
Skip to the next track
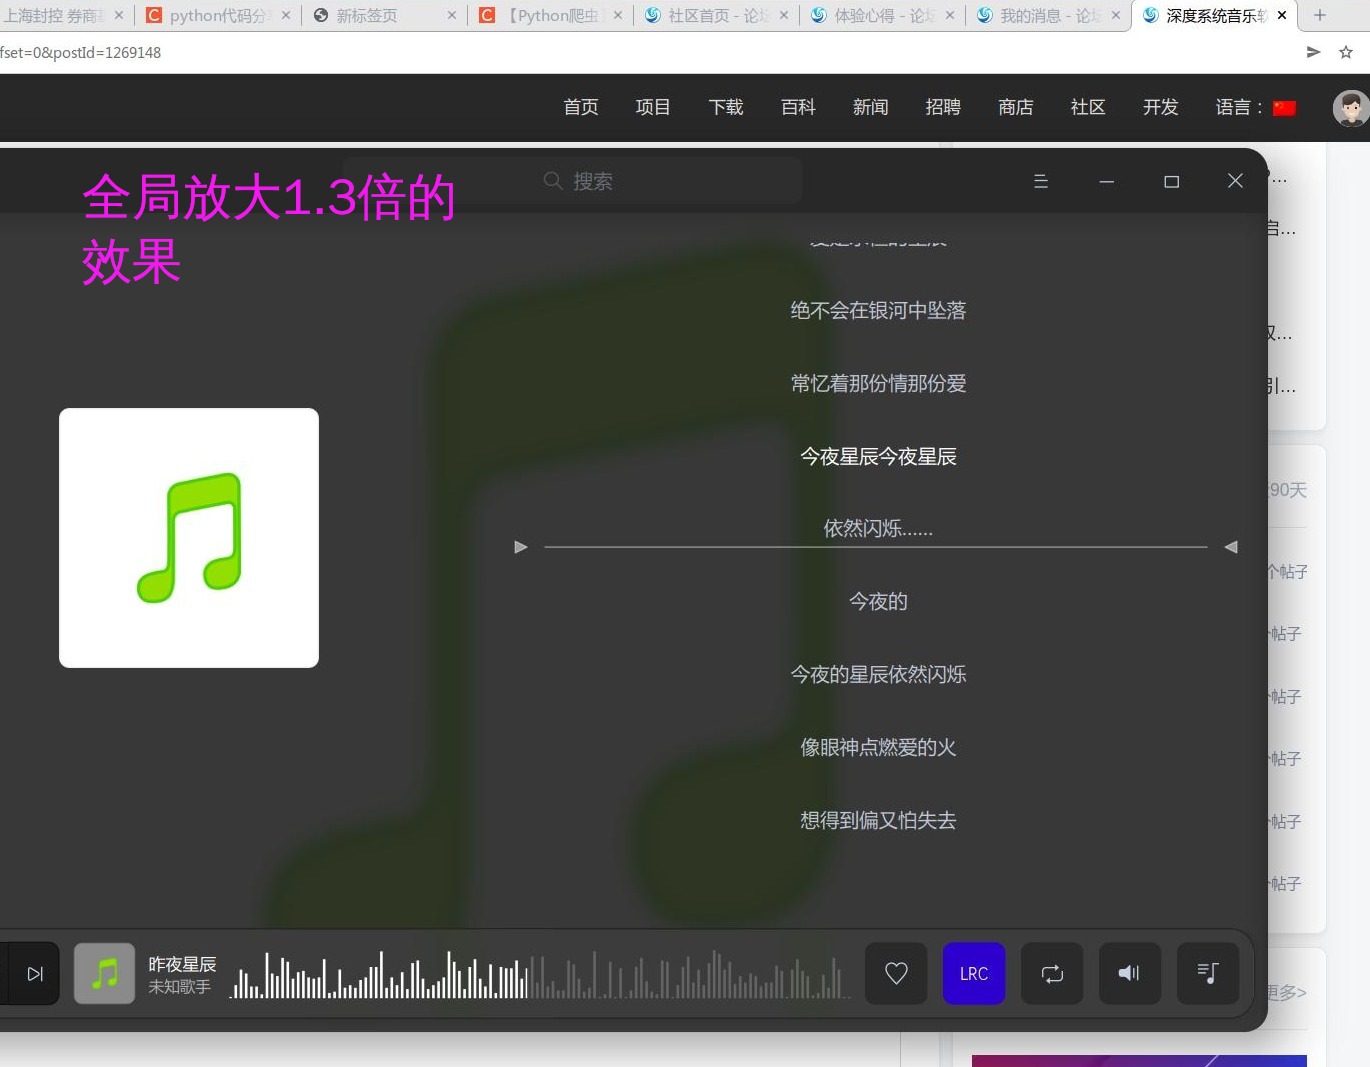click(33, 973)
